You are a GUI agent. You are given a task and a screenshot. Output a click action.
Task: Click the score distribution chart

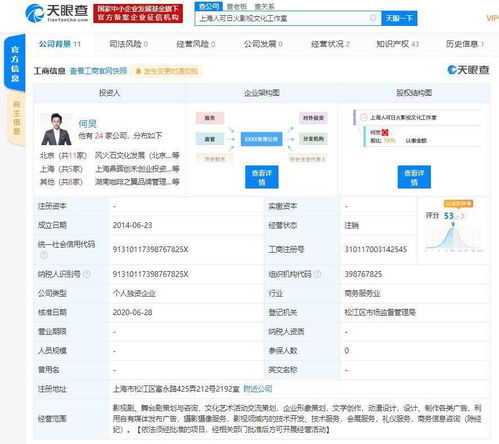[x=453, y=237]
